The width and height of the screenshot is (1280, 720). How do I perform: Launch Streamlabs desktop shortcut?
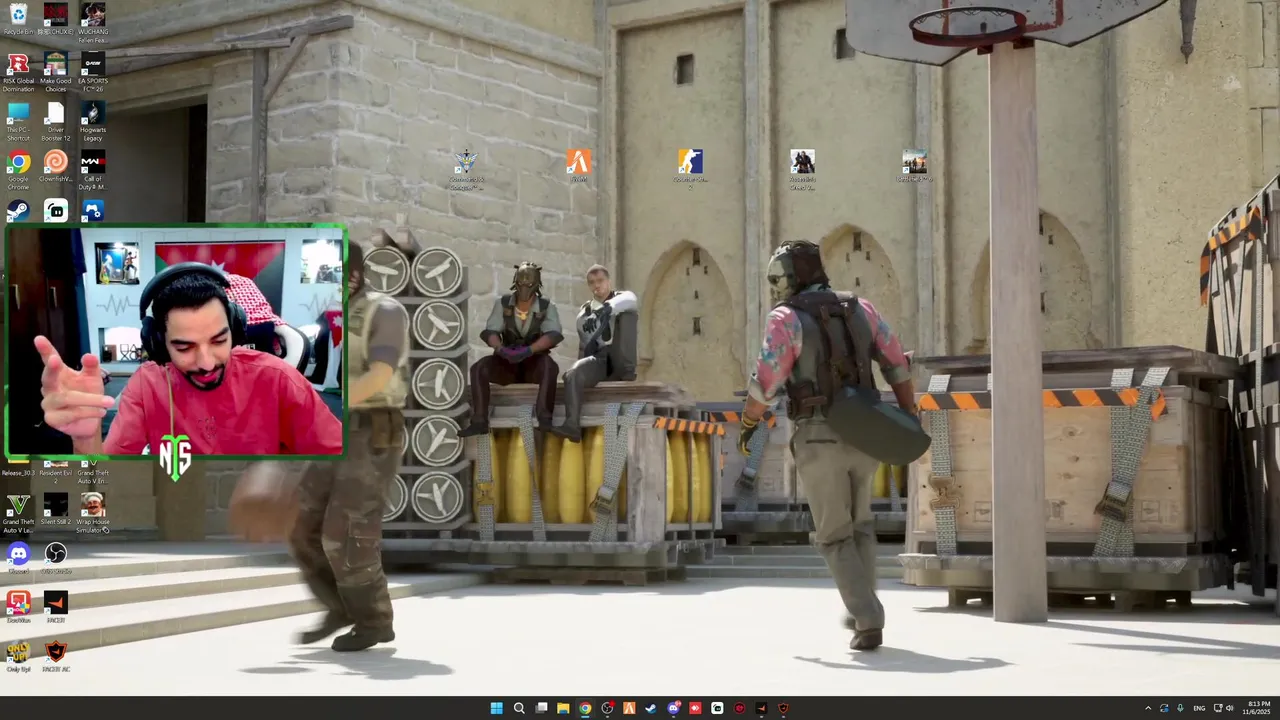point(56,210)
